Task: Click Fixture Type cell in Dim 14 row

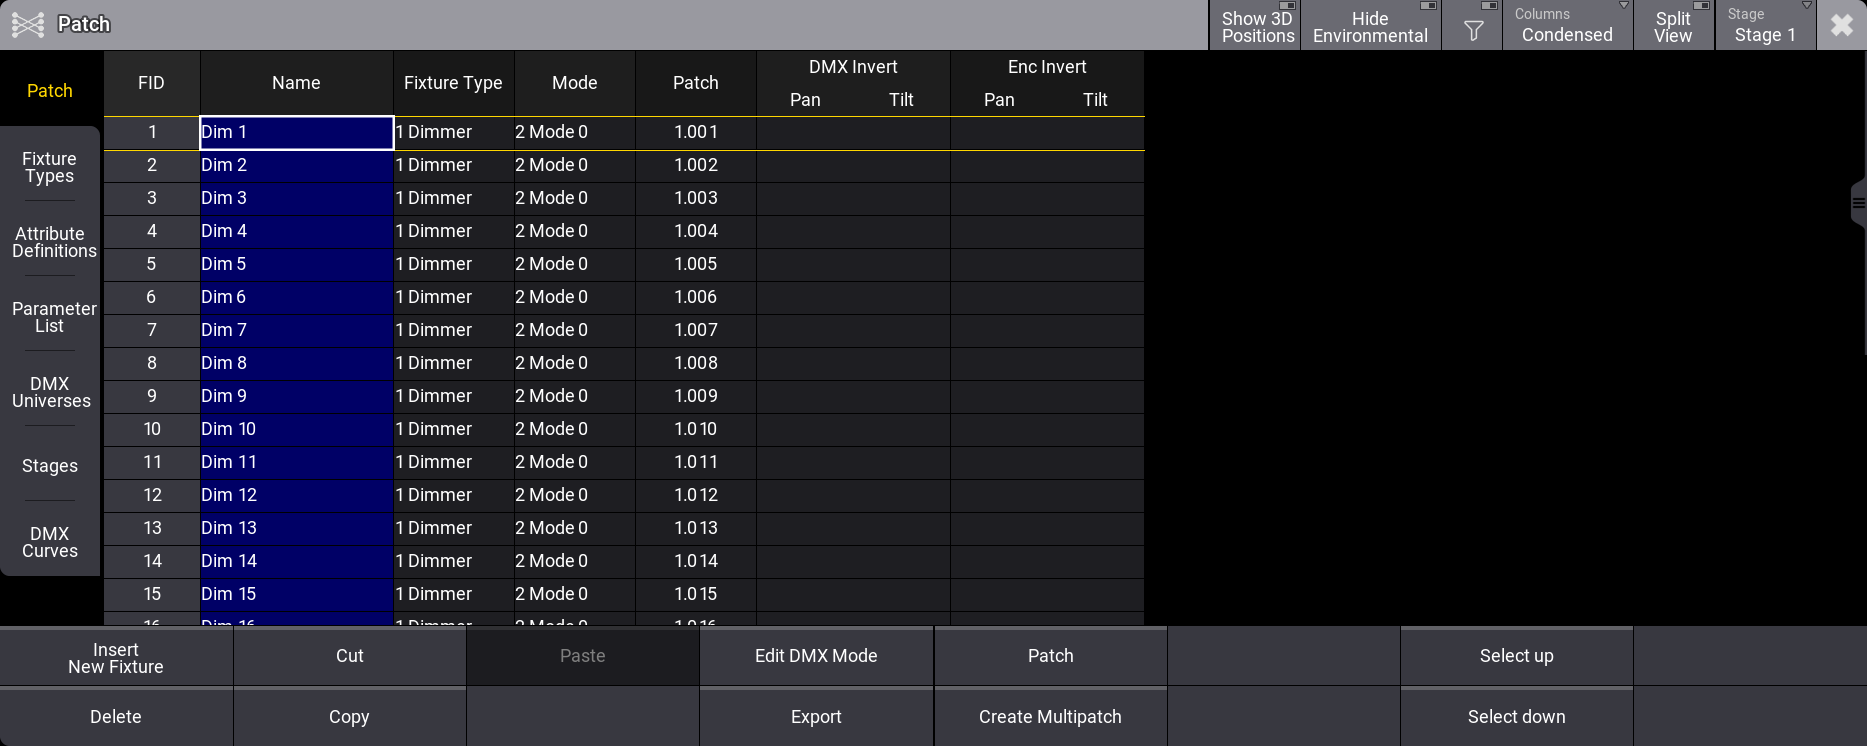Action: click(x=454, y=561)
